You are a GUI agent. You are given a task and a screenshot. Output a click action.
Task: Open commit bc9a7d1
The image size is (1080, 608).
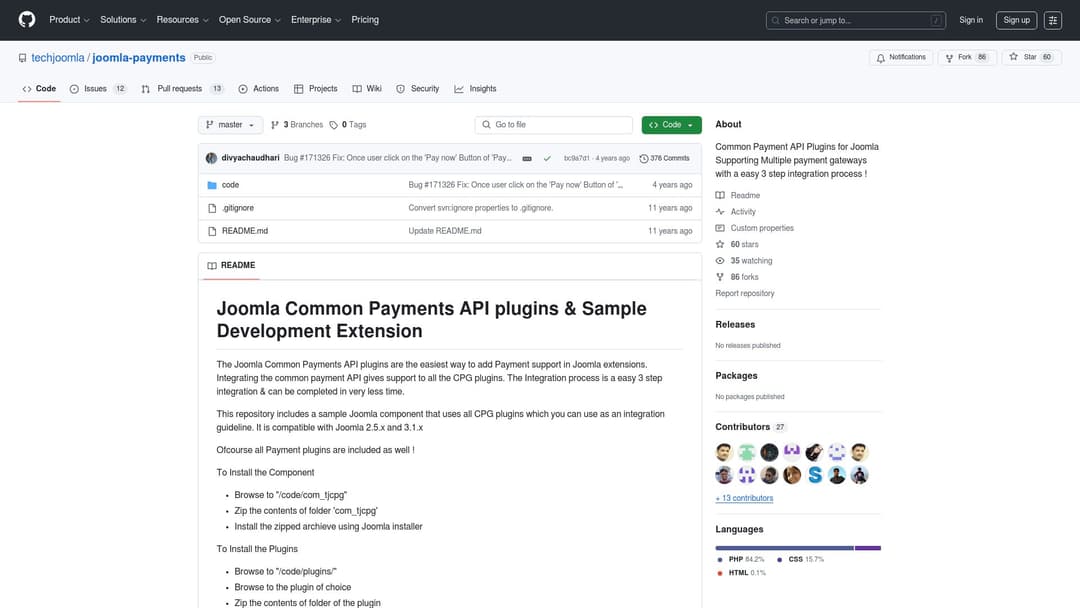[577, 158]
